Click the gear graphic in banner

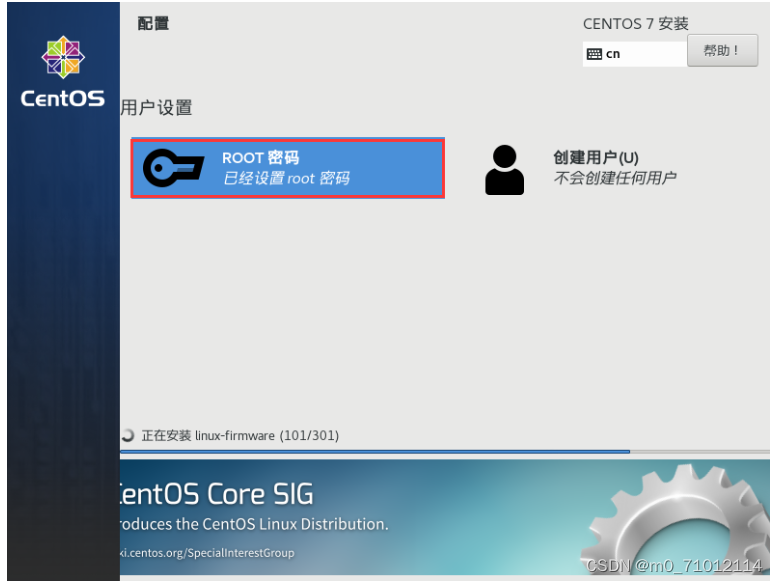pos(676,519)
